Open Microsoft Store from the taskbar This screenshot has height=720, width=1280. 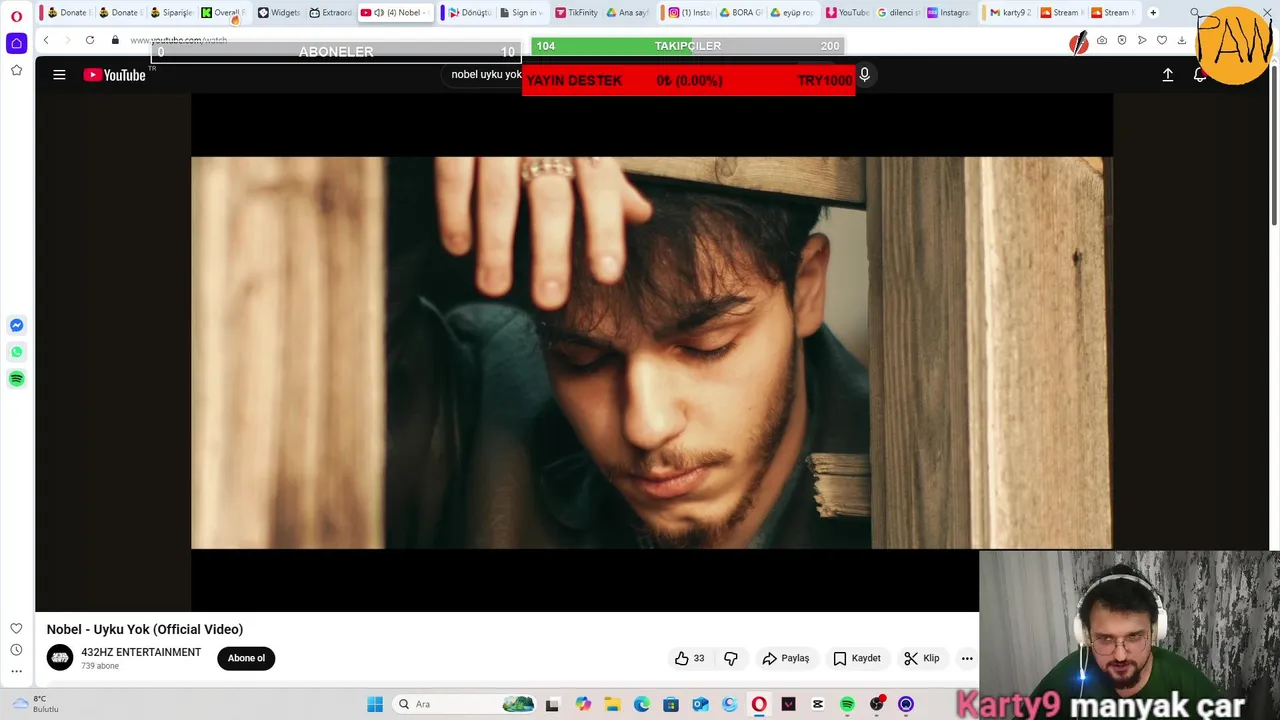(x=671, y=704)
